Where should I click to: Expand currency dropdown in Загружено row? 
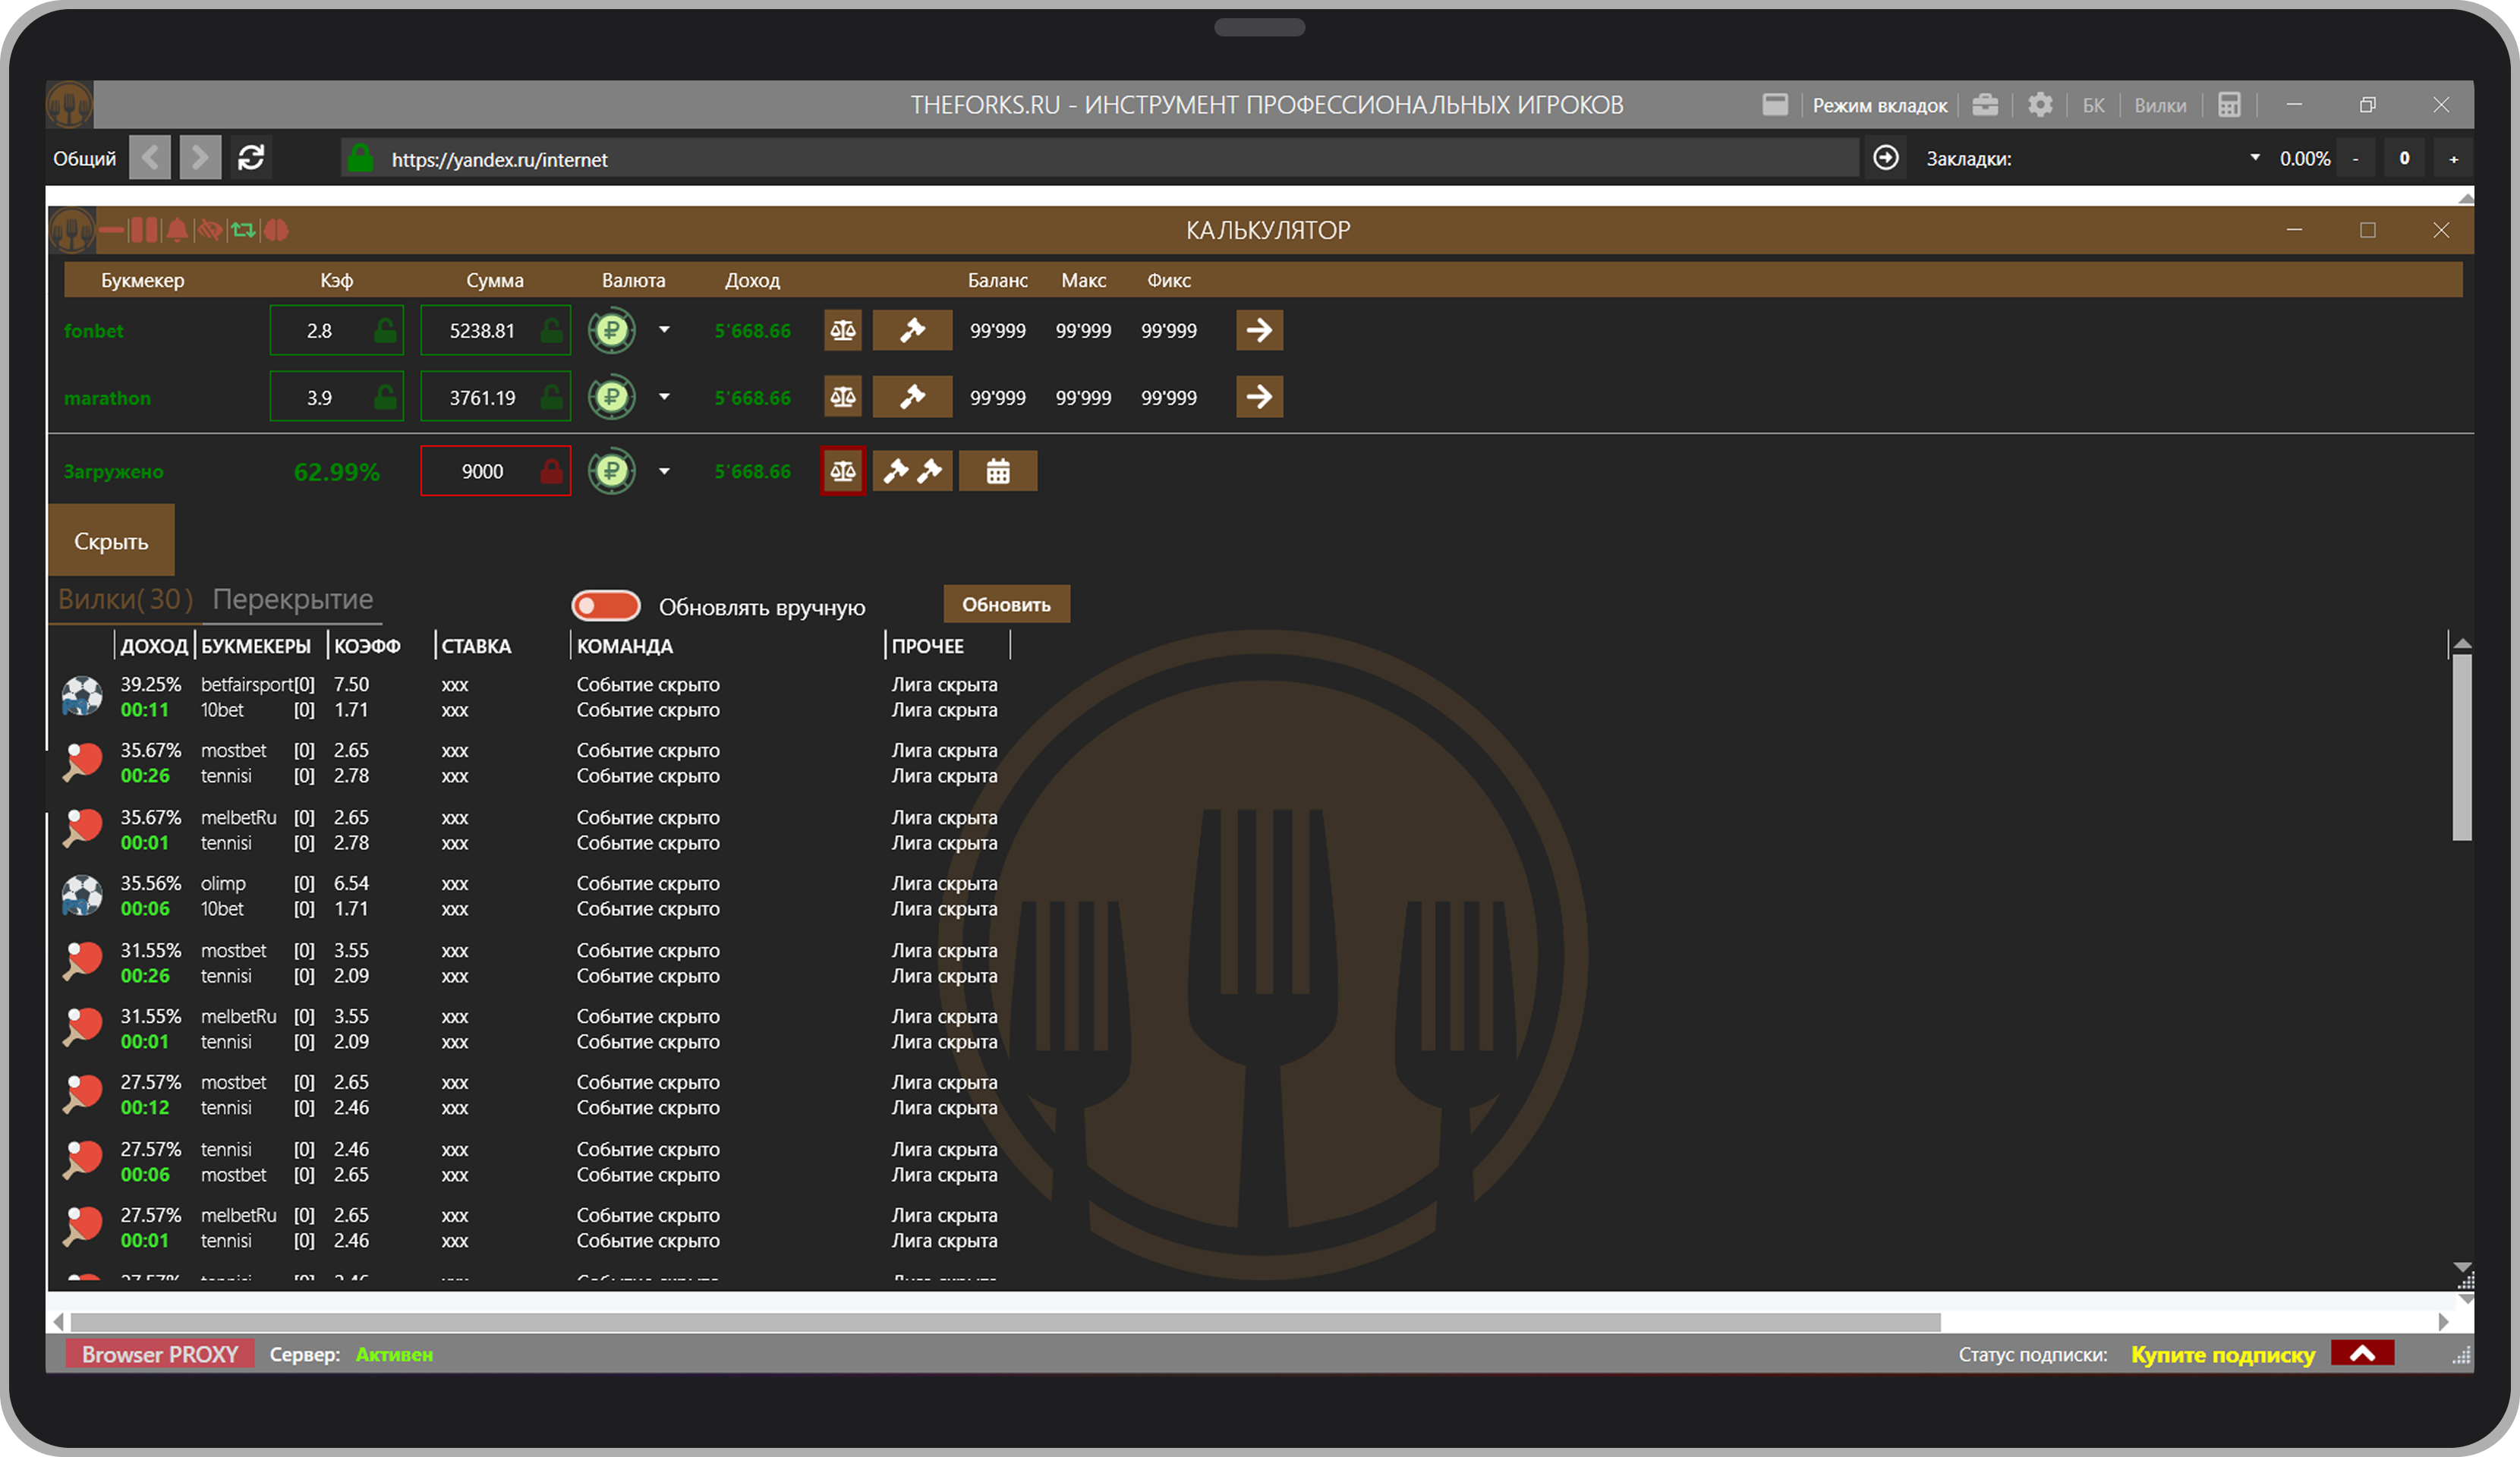click(664, 471)
